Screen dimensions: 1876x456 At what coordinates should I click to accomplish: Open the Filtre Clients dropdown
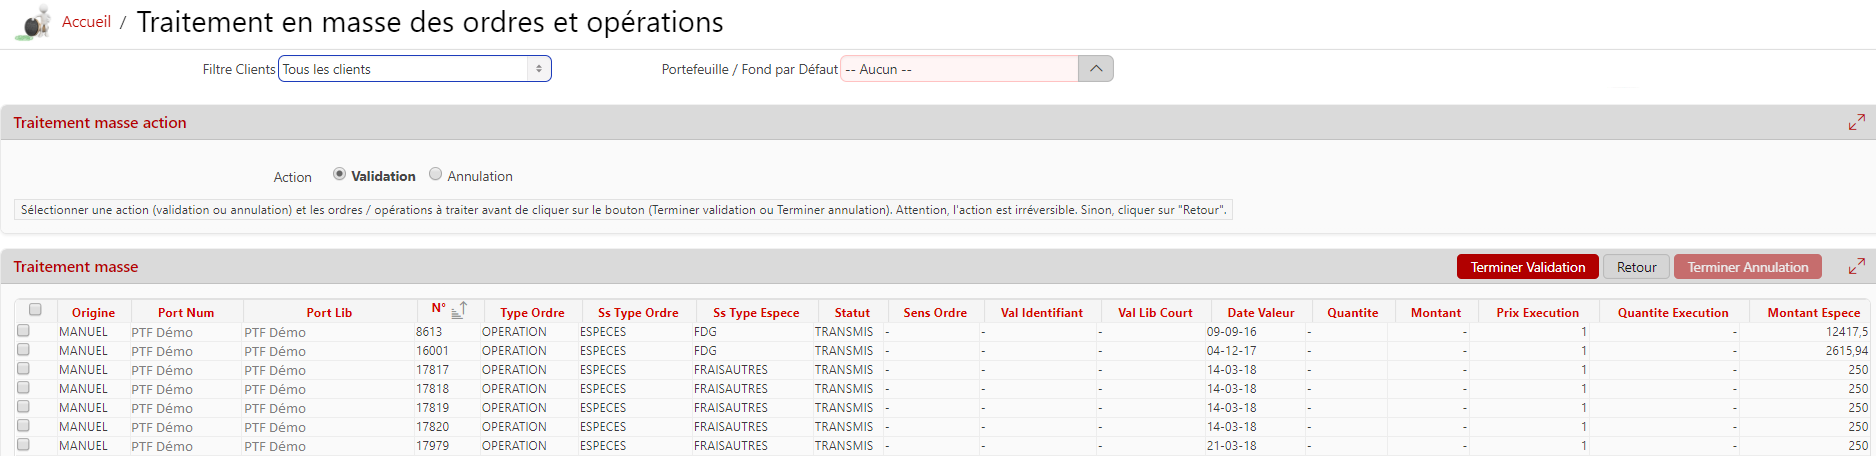[414, 69]
